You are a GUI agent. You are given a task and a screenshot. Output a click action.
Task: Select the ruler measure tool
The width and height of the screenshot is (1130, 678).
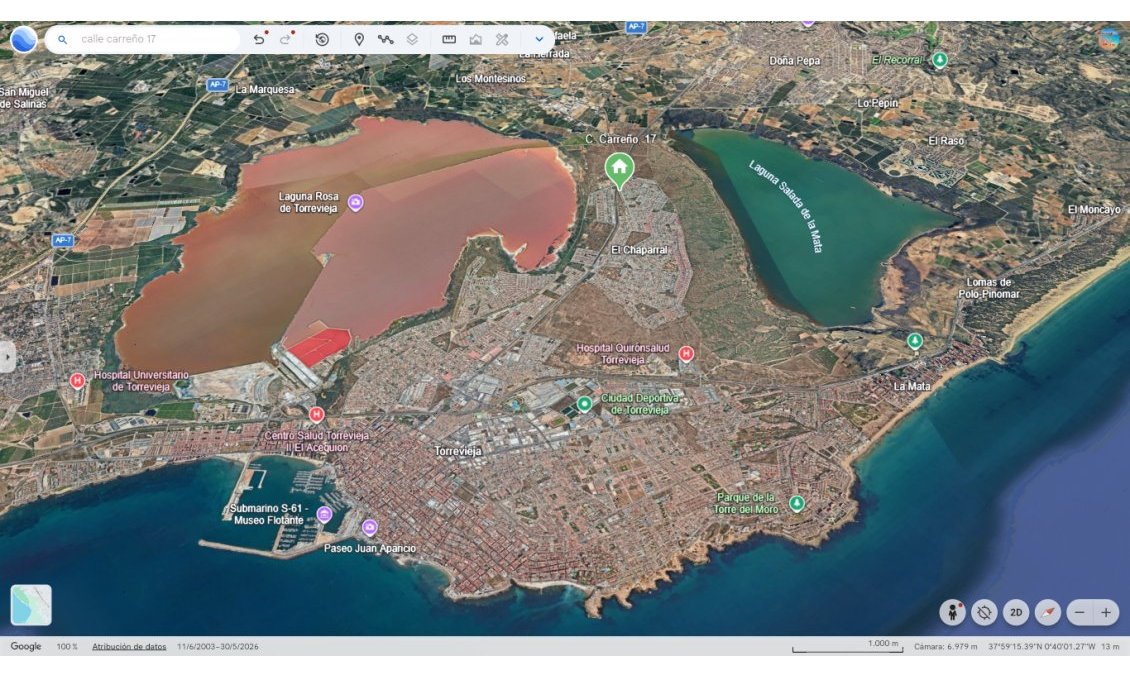449,40
